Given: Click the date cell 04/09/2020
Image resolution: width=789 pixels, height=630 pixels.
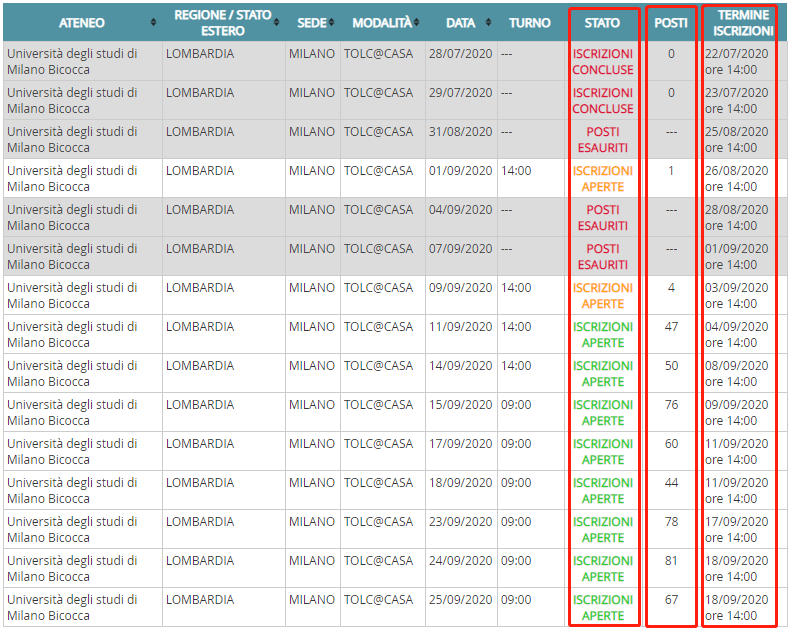Looking at the screenshot, I should [460, 210].
